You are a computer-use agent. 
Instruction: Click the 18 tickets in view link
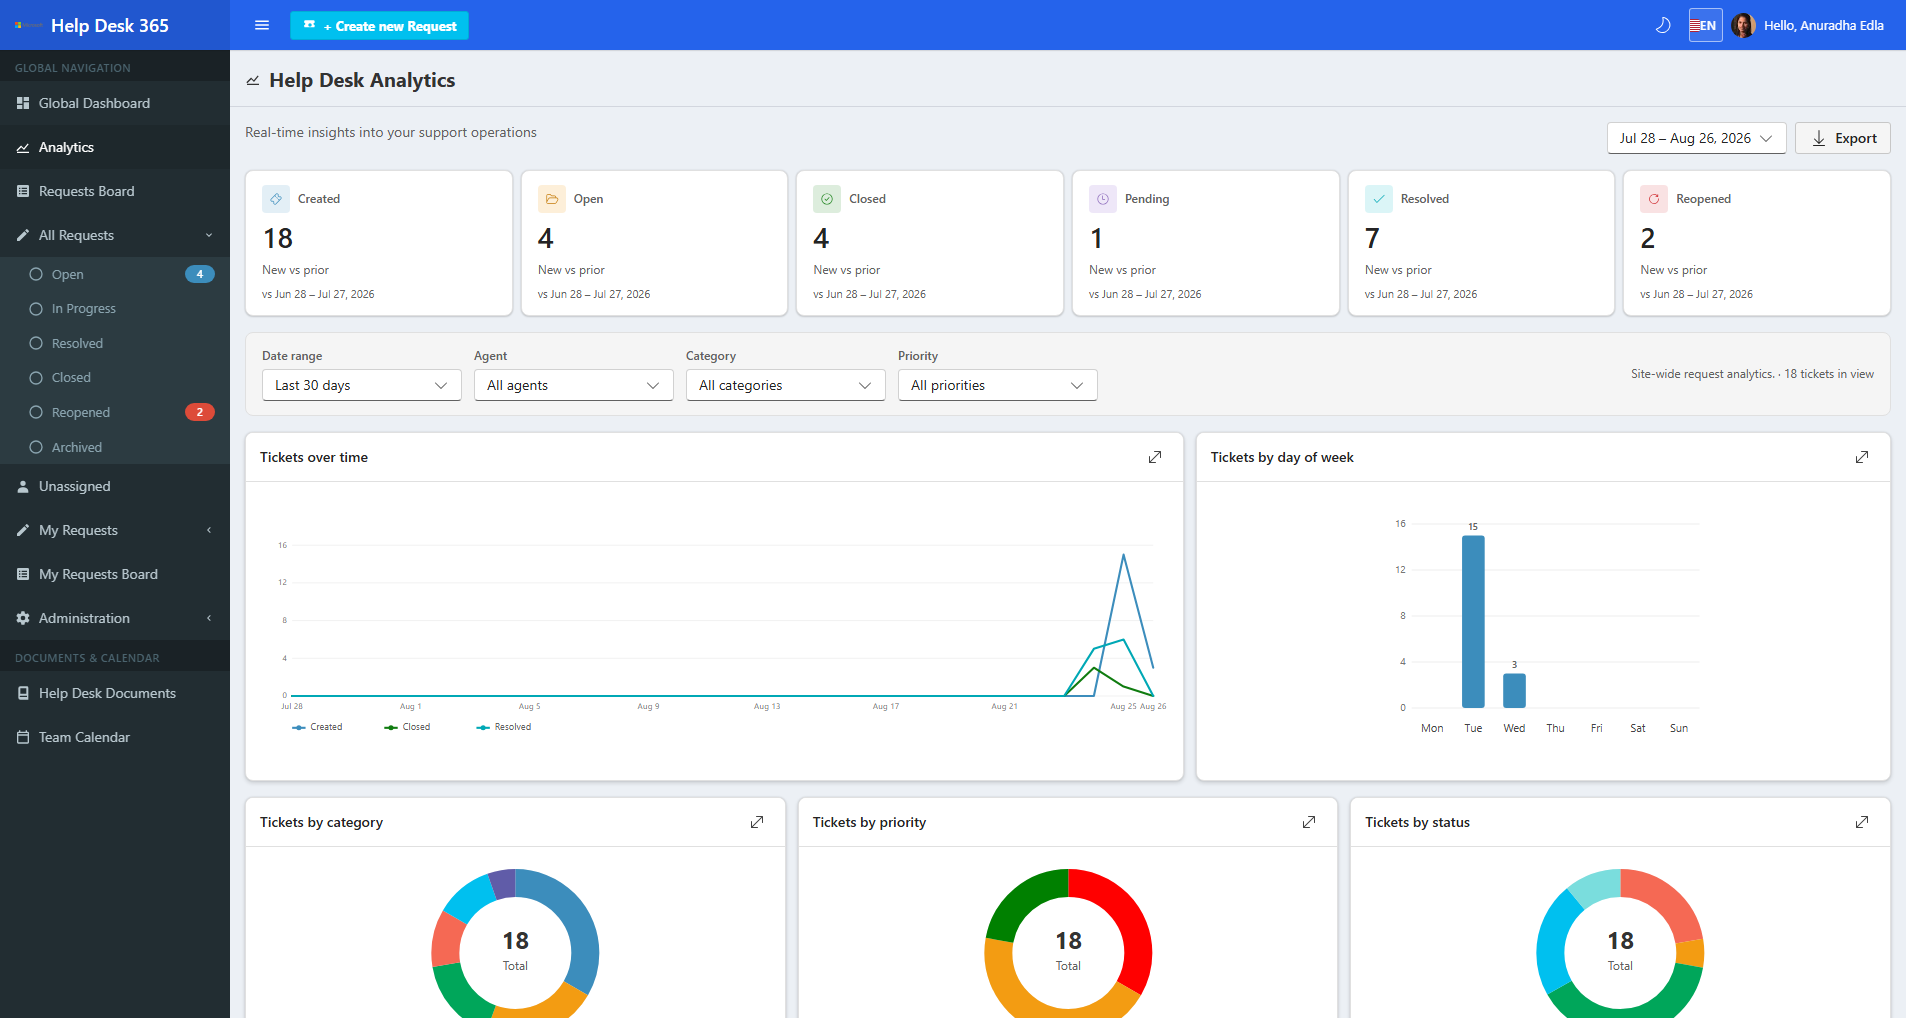[1829, 374]
